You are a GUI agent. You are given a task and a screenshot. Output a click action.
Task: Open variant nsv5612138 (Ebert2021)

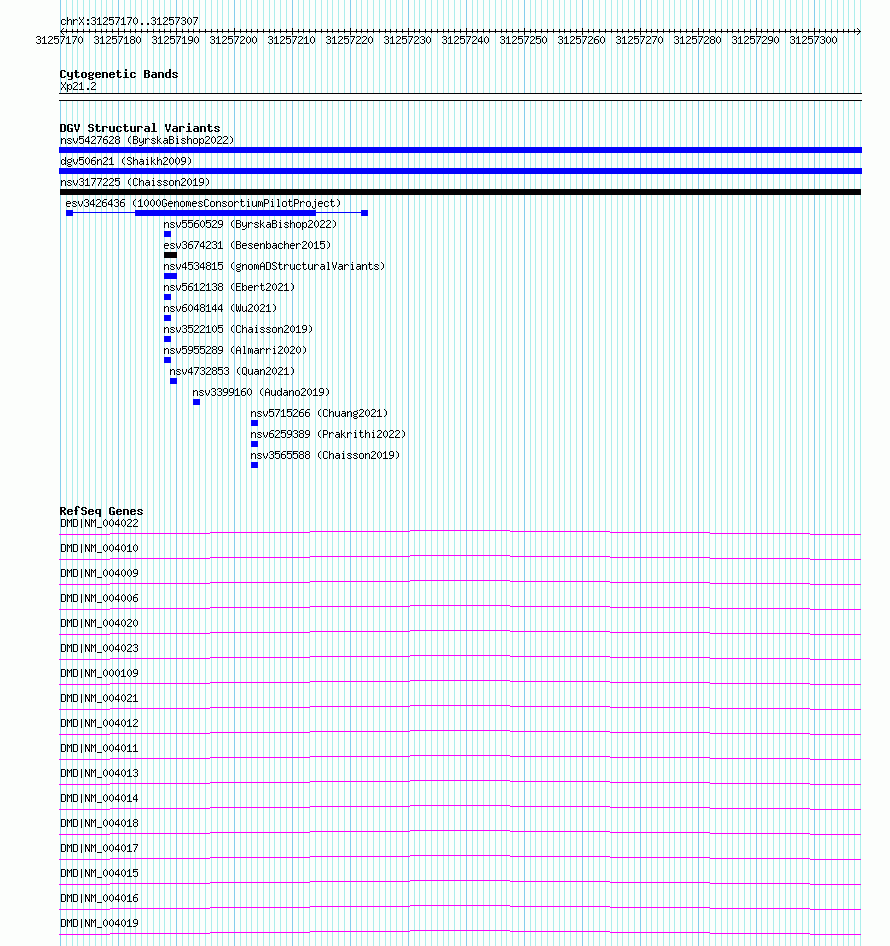(229, 287)
